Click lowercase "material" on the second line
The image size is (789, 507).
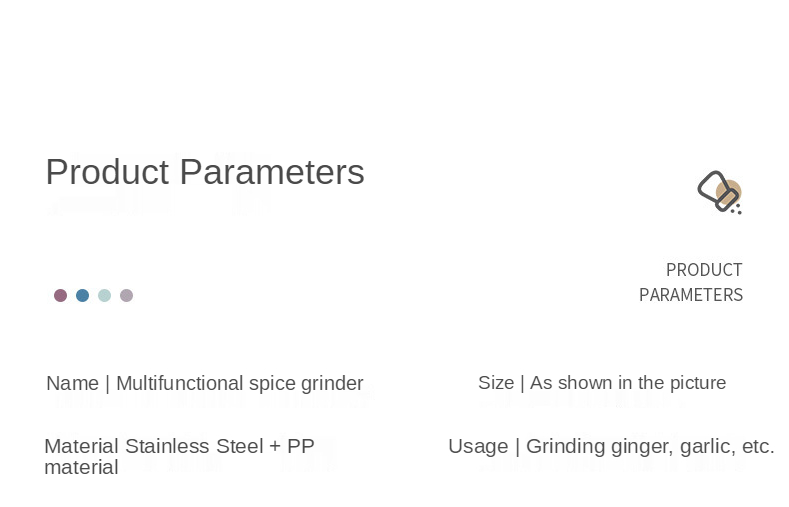pyautogui.click(x=81, y=467)
